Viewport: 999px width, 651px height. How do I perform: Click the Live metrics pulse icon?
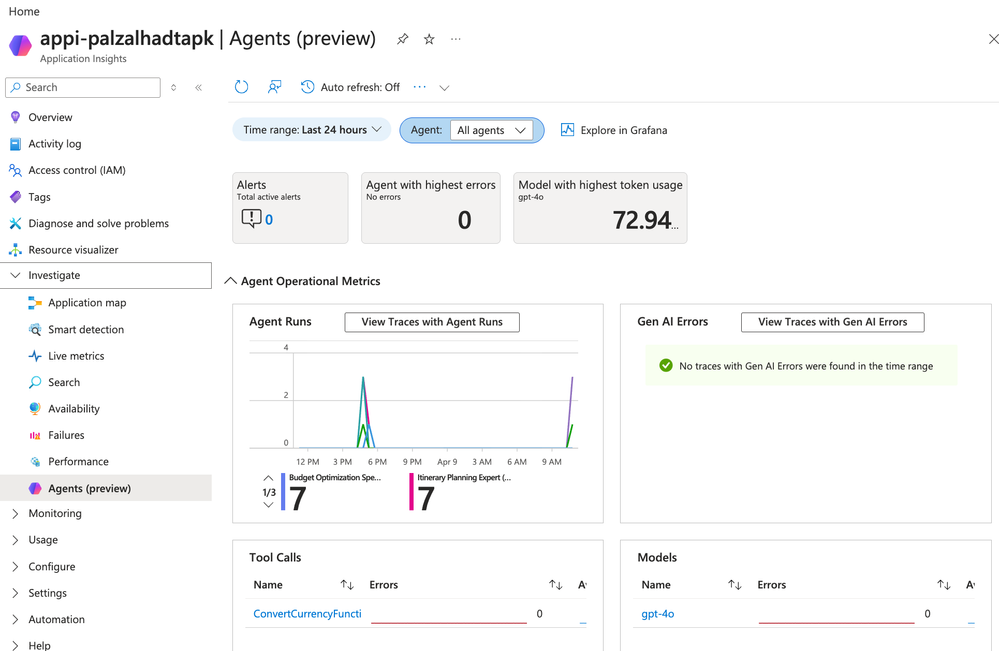coord(35,356)
